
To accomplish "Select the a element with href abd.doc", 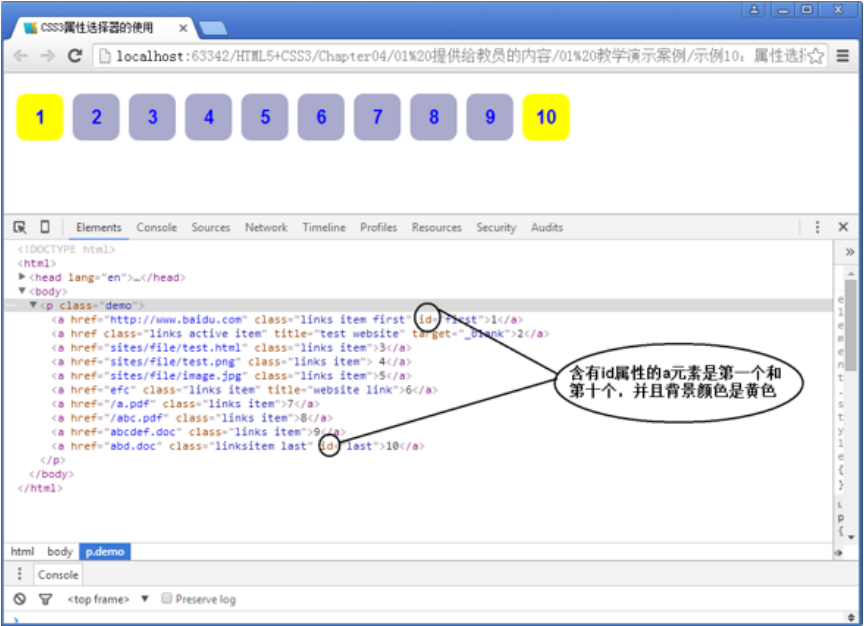I will [238, 446].
